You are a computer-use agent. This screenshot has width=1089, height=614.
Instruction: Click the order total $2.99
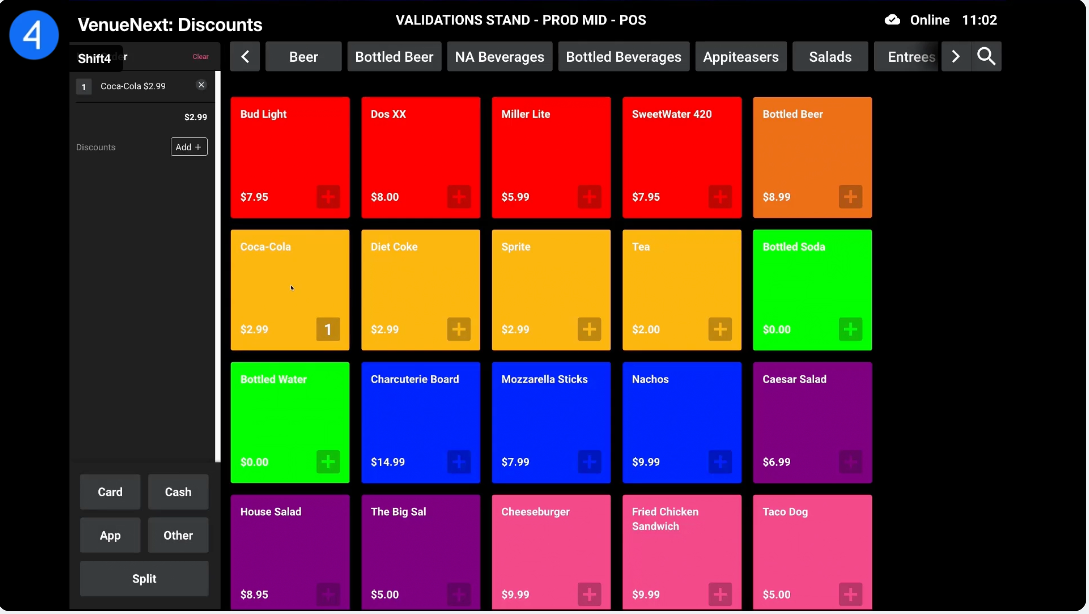pyautogui.click(x=195, y=117)
